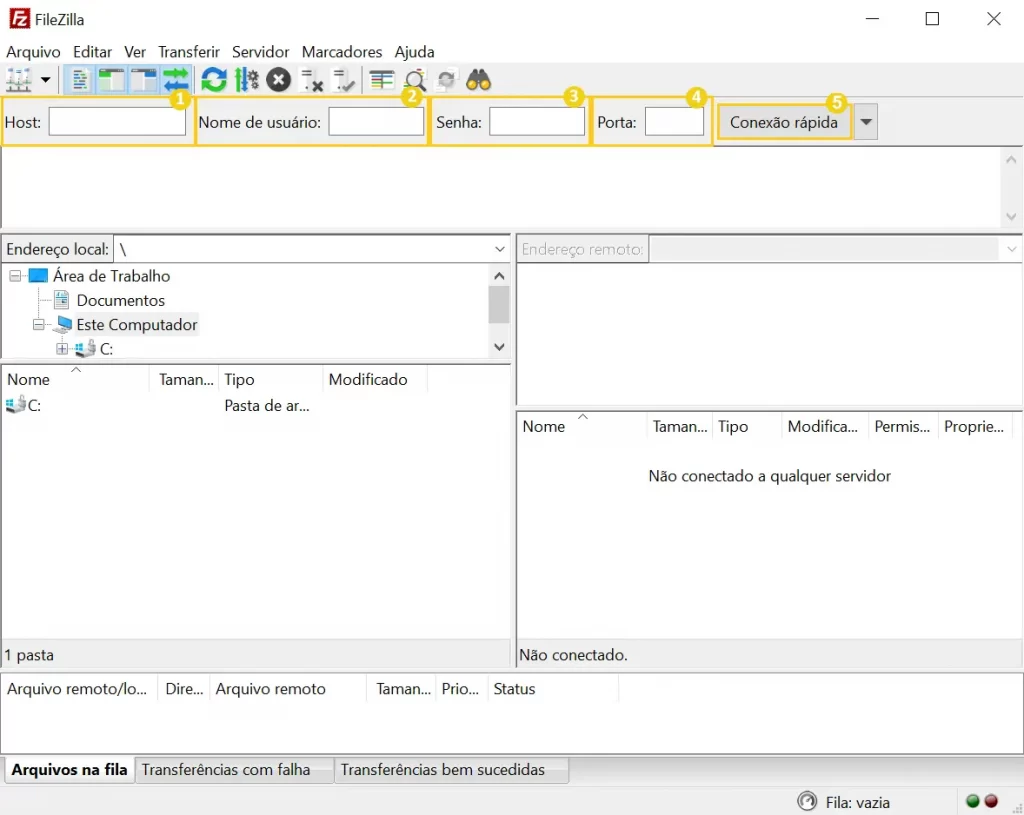Open the Editar menu
Screen dimensions: 1024x815
coord(92,52)
